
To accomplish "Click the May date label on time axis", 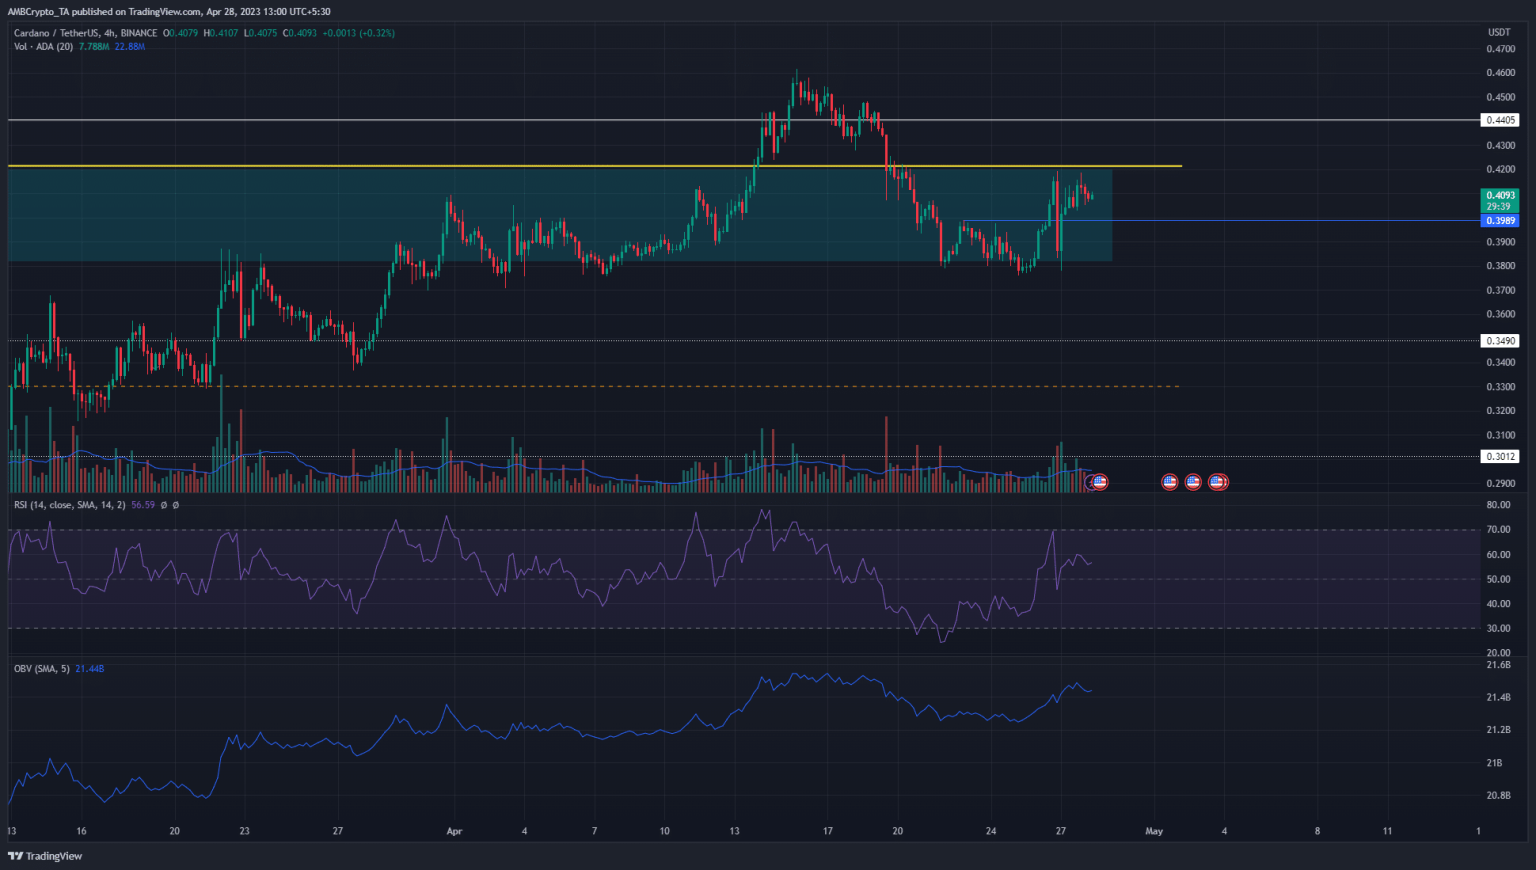I will [1154, 831].
